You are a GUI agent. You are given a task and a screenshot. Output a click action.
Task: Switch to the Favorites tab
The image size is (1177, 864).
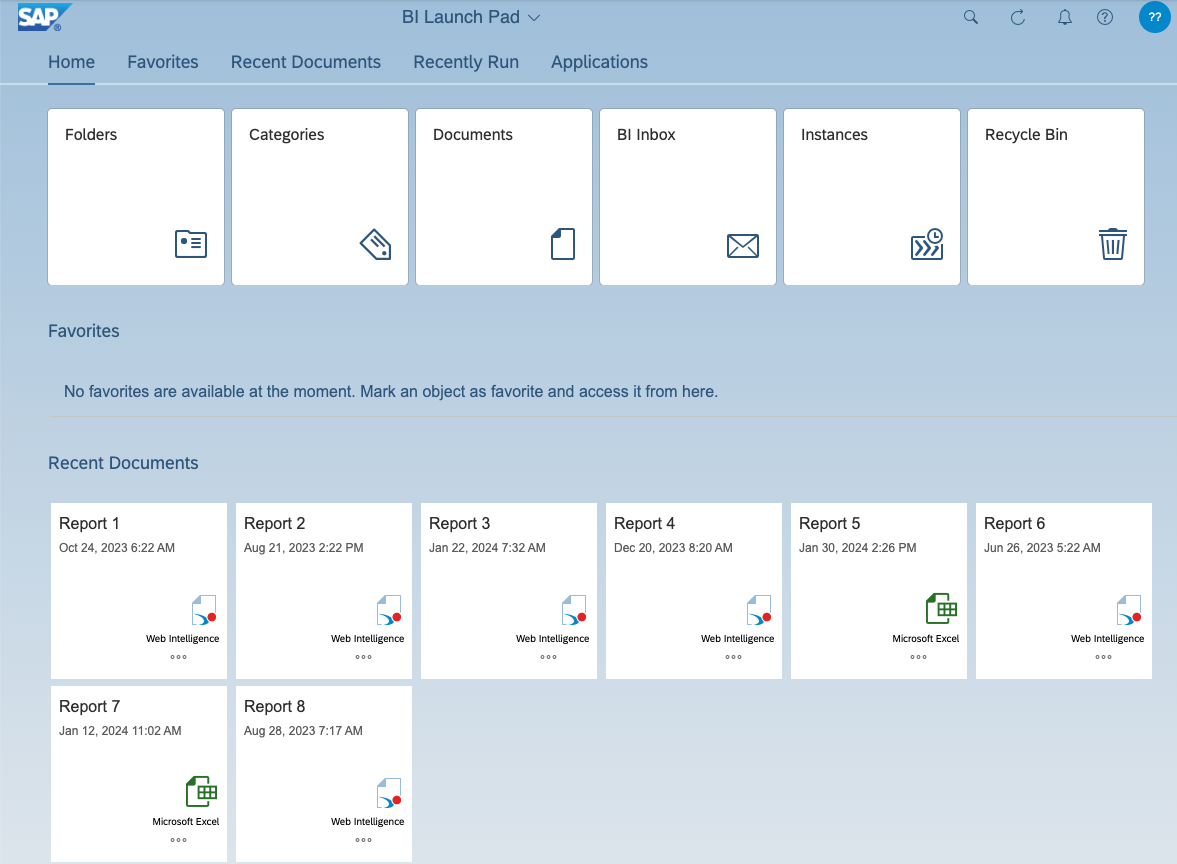(x=162, y=62)
